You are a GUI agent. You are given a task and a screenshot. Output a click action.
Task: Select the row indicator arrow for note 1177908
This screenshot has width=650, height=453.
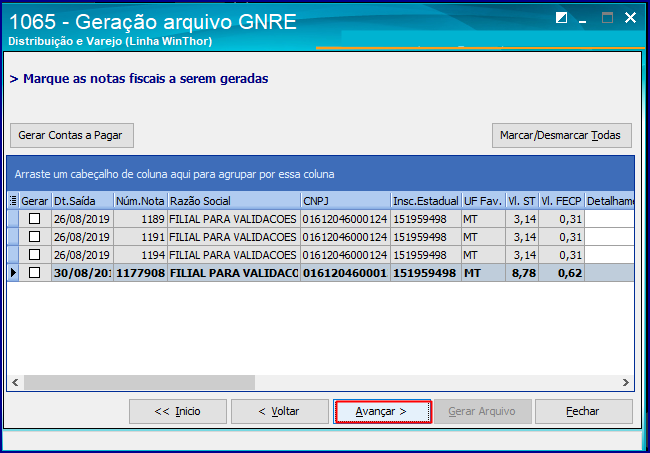tap(13, 273)
